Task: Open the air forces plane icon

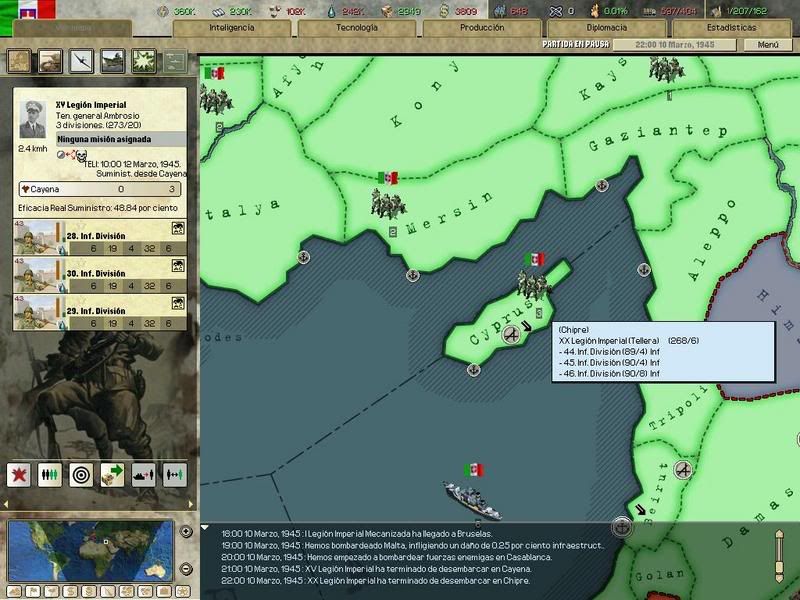Action: (81, 61)
